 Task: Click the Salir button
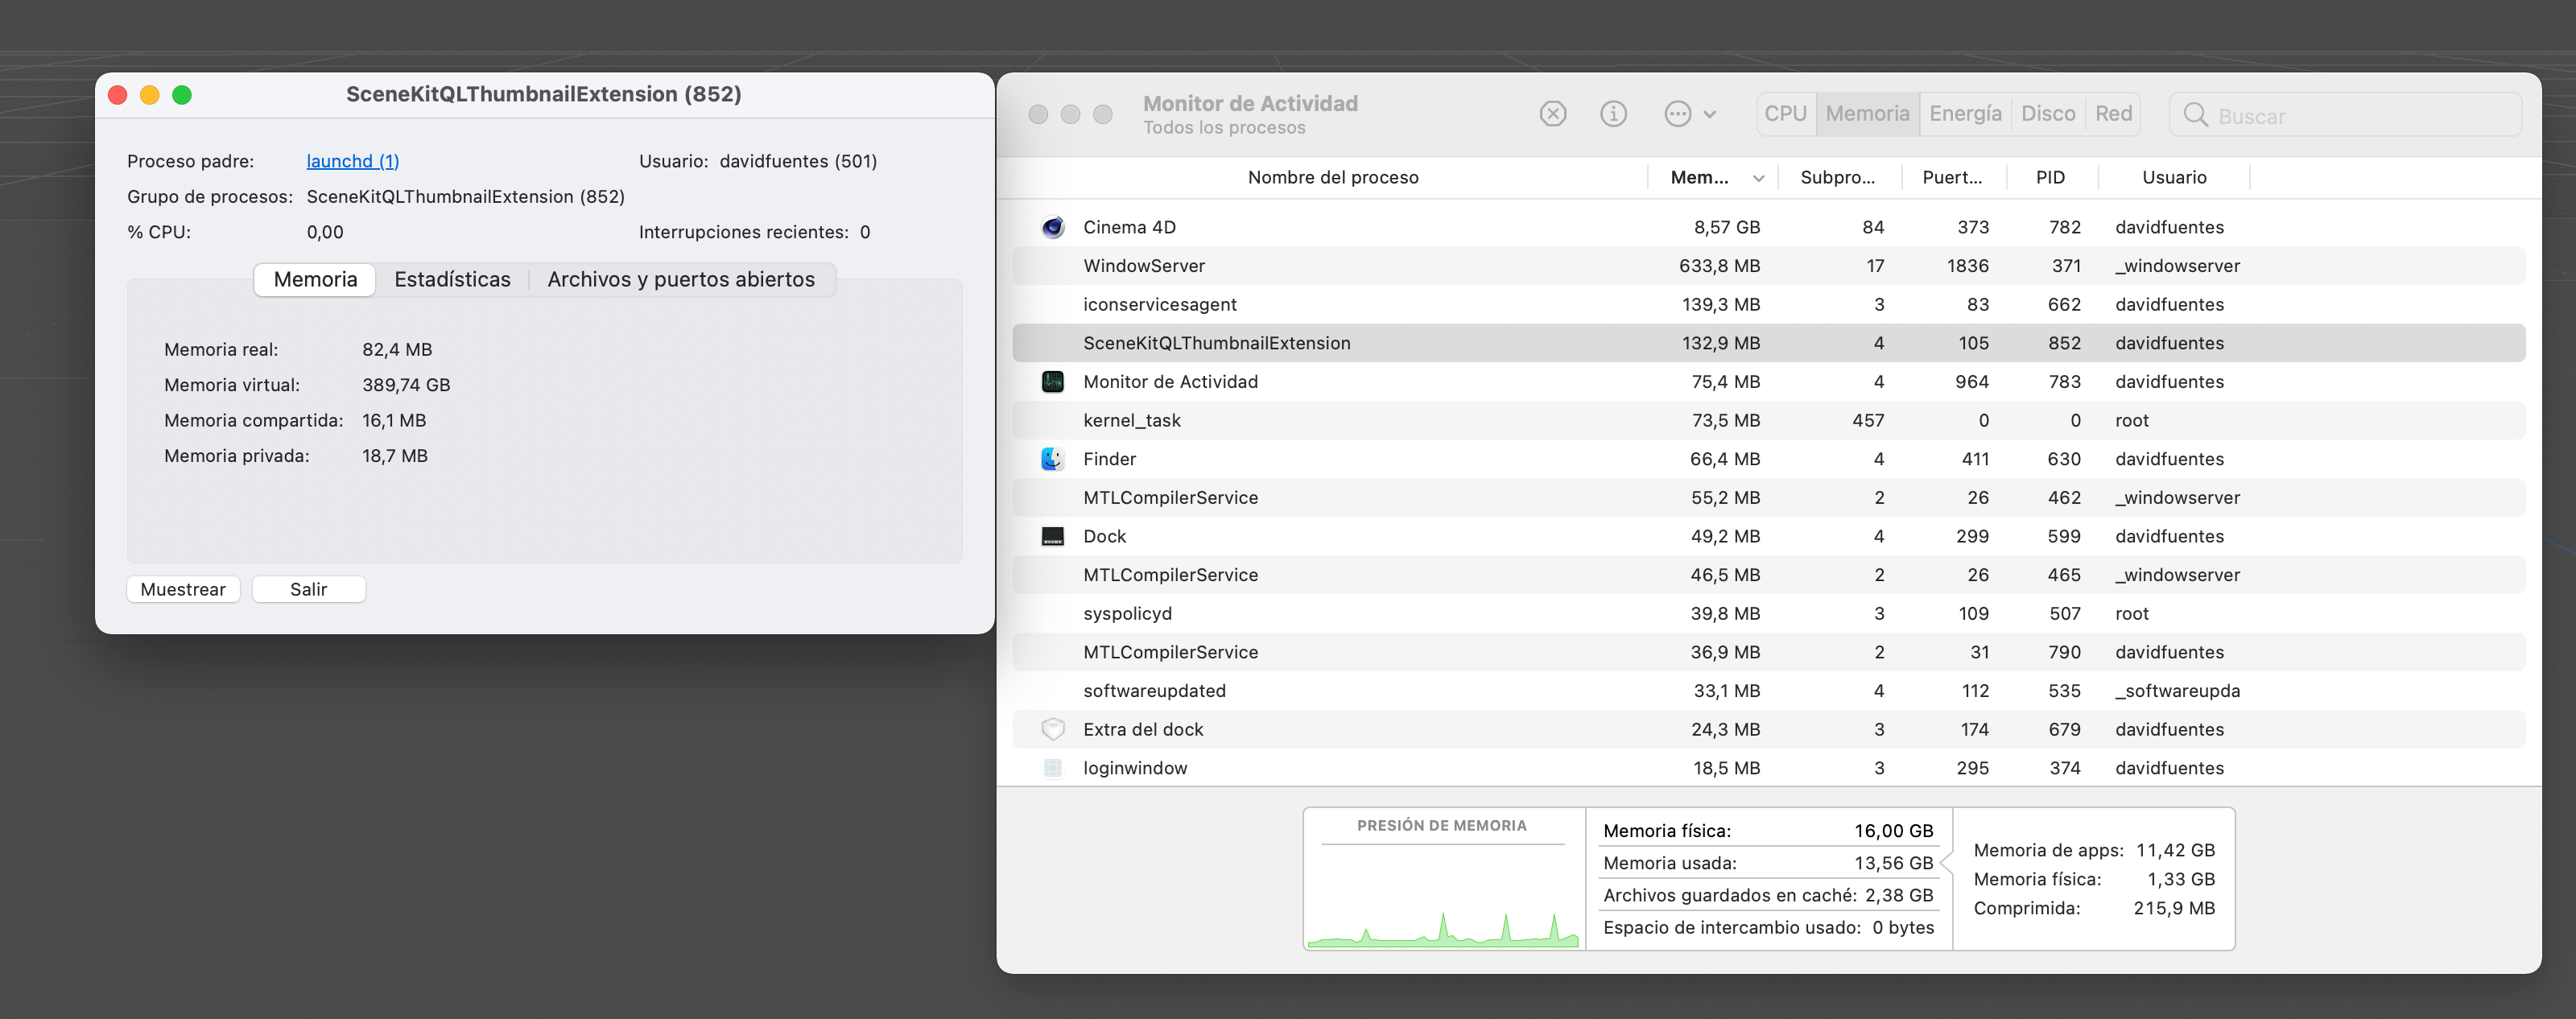point(308,589)
